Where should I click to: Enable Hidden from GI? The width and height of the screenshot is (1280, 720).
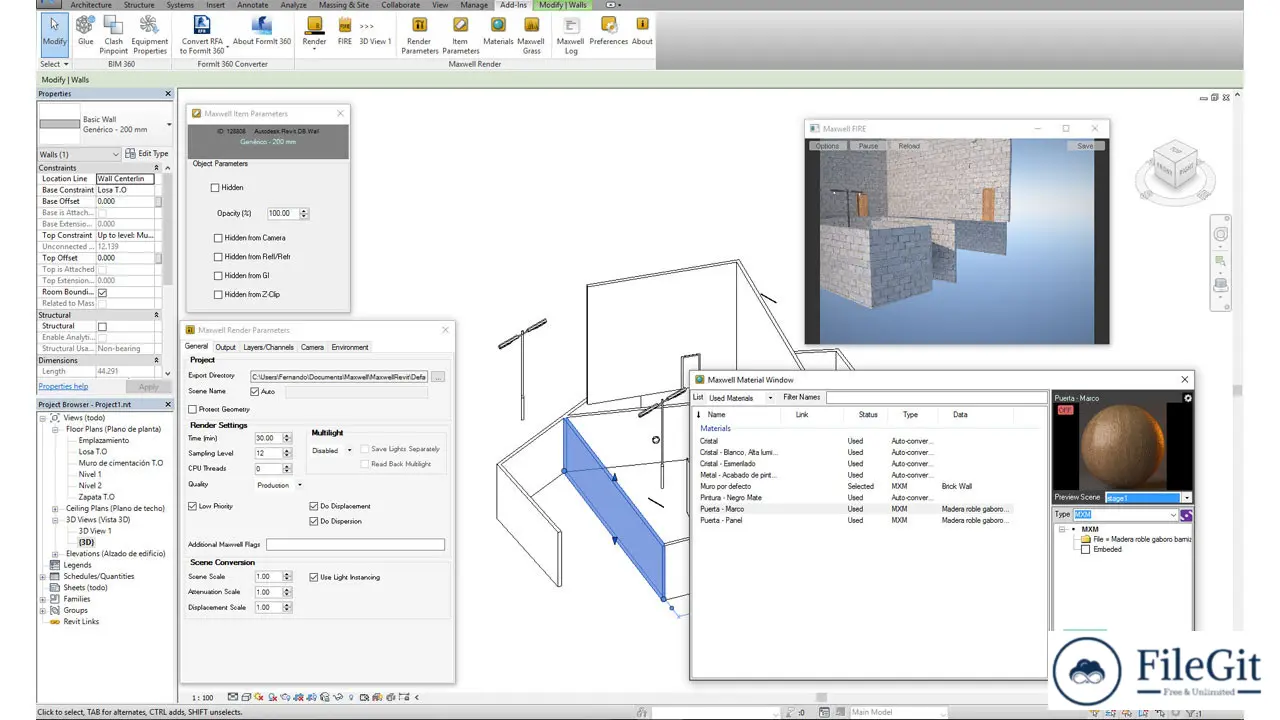click(218, 275)
